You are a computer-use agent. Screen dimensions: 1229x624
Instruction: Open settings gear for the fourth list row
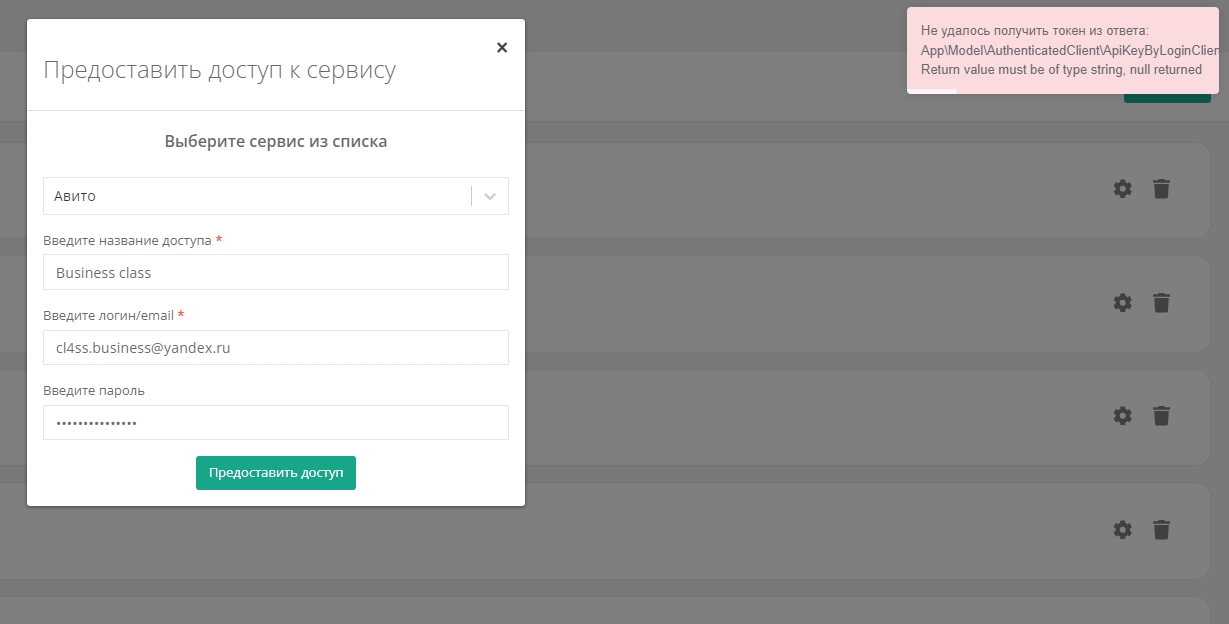pyautogui.click(x=1123, y=529)
